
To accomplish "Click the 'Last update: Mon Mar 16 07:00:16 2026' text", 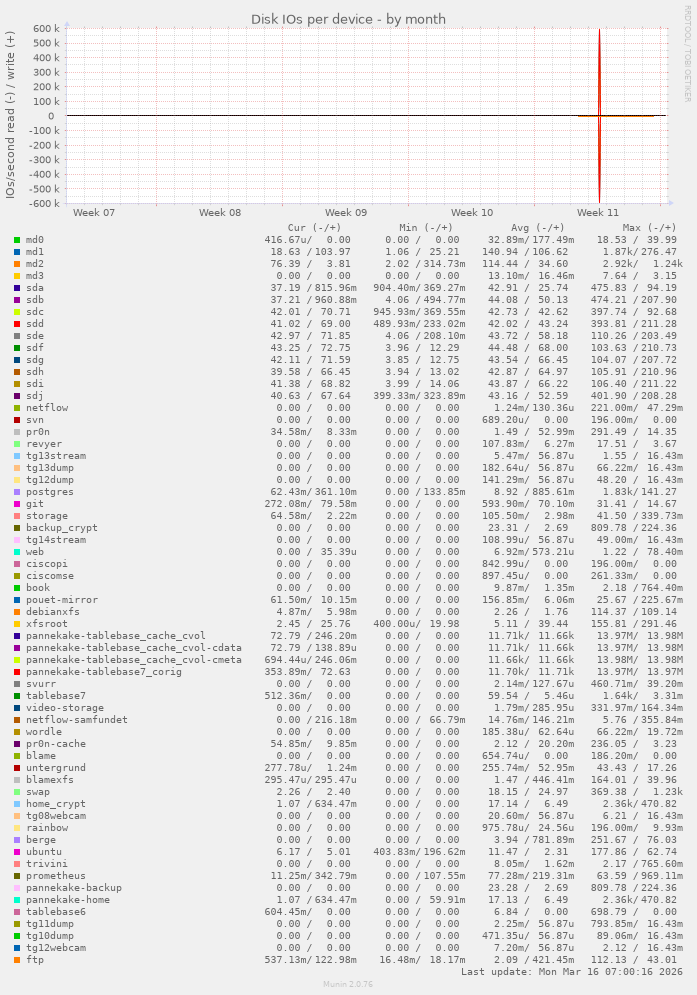I will [572, 972].
